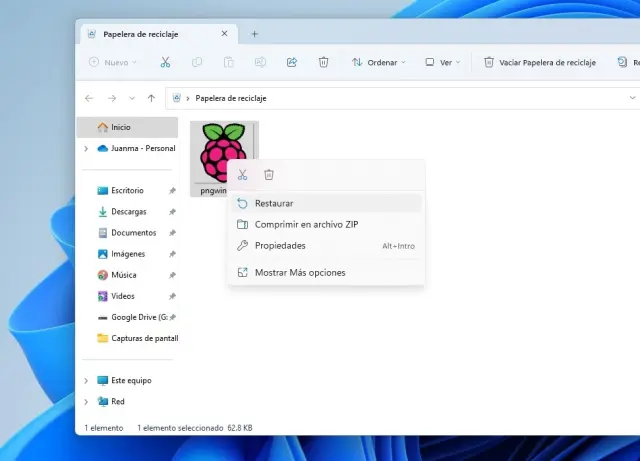Click the Cut scissors icon in toolbar

point(165,62)
